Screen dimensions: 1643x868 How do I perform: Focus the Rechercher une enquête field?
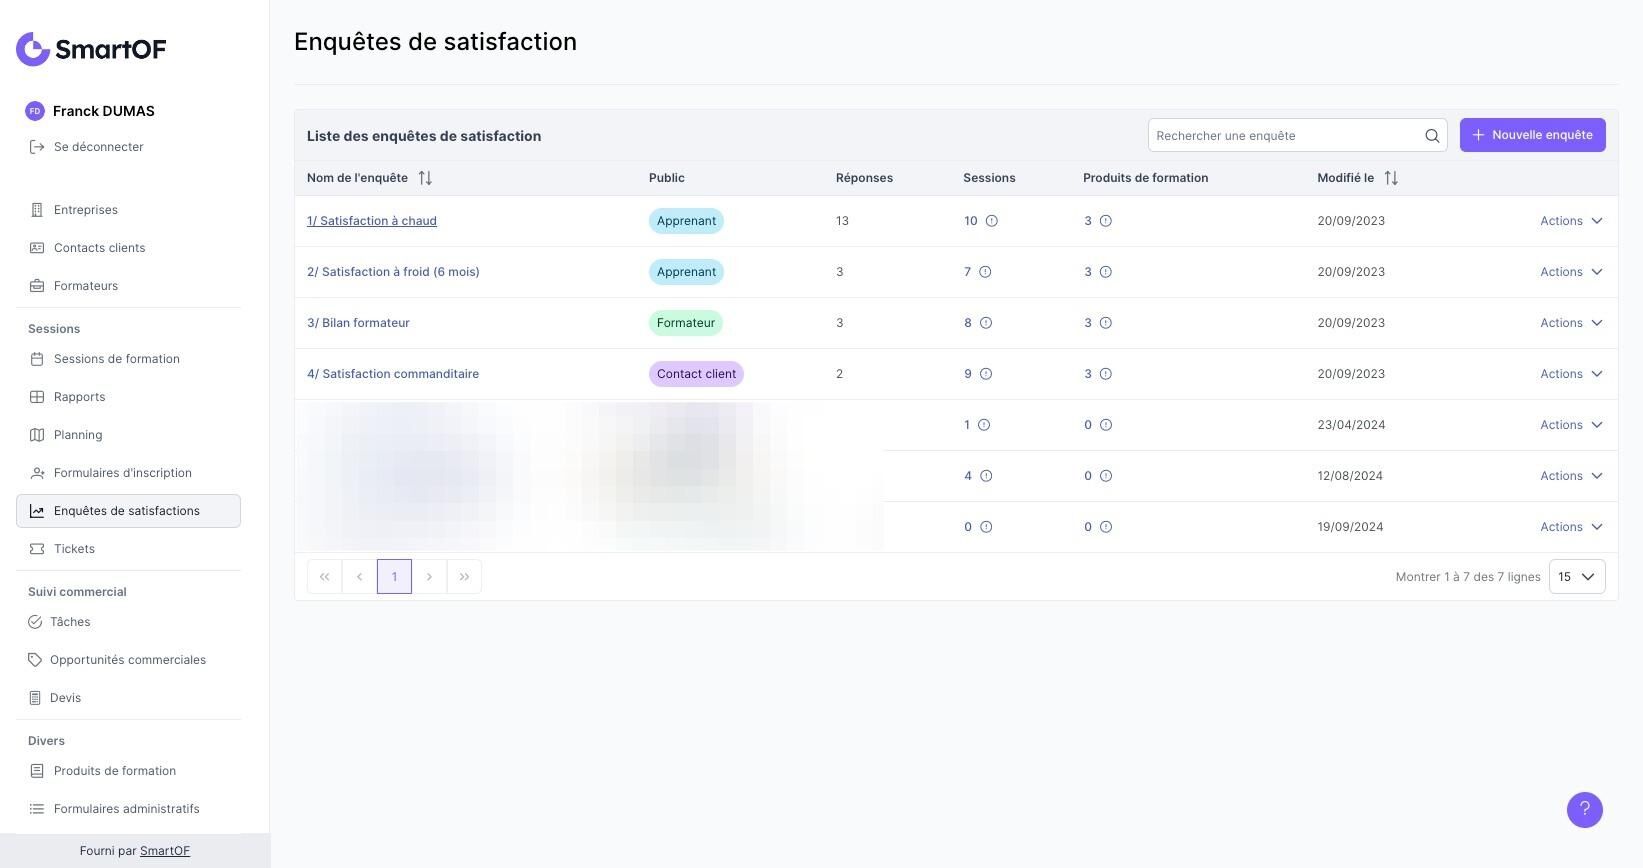pyautogui.click(x=1286, y=136)
